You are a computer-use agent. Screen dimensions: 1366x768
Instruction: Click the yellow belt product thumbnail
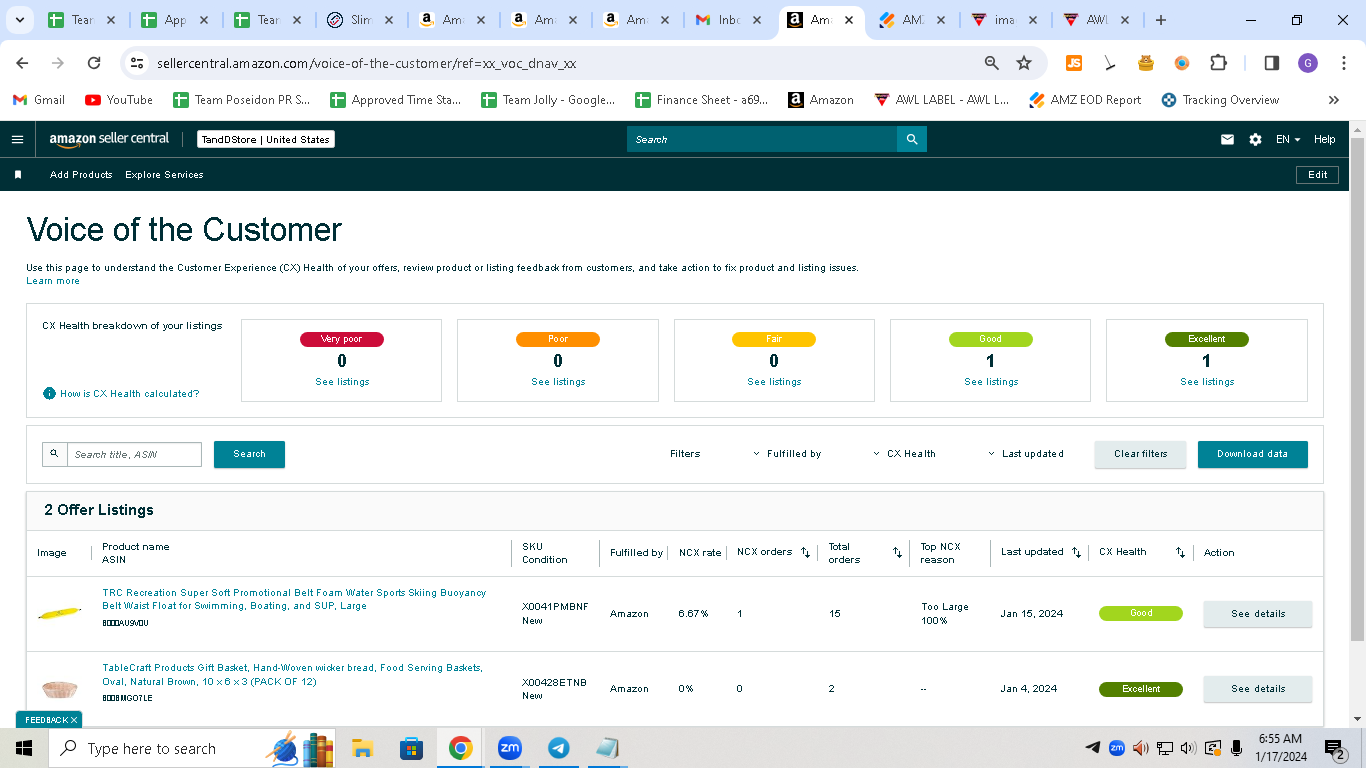60,613
